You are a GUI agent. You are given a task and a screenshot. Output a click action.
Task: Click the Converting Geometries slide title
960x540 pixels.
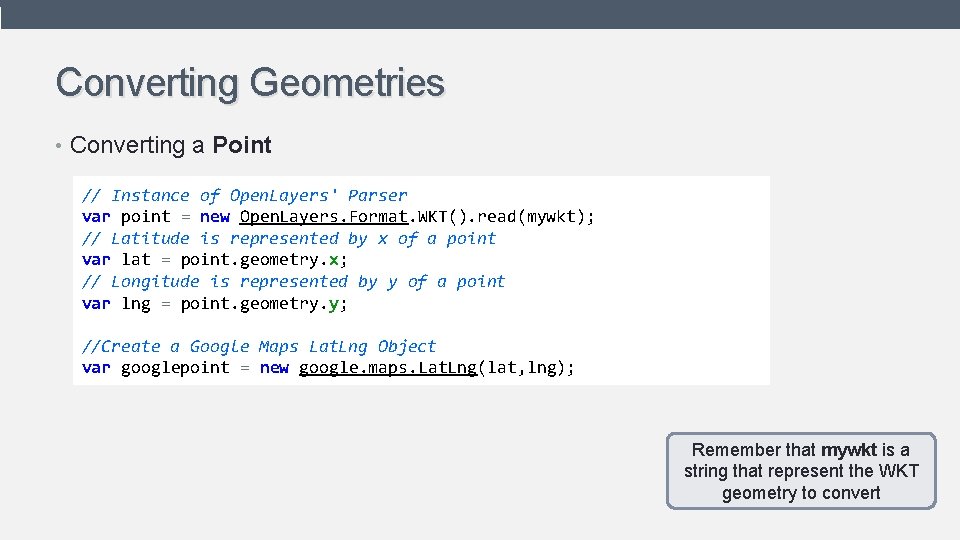click(250, 82)
